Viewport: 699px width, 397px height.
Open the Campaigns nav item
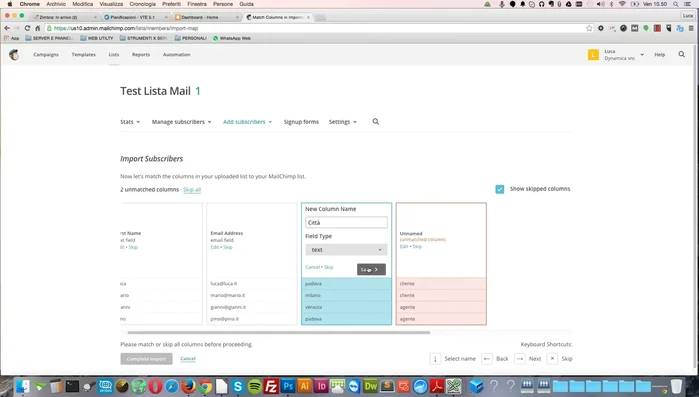coord(46,54)
